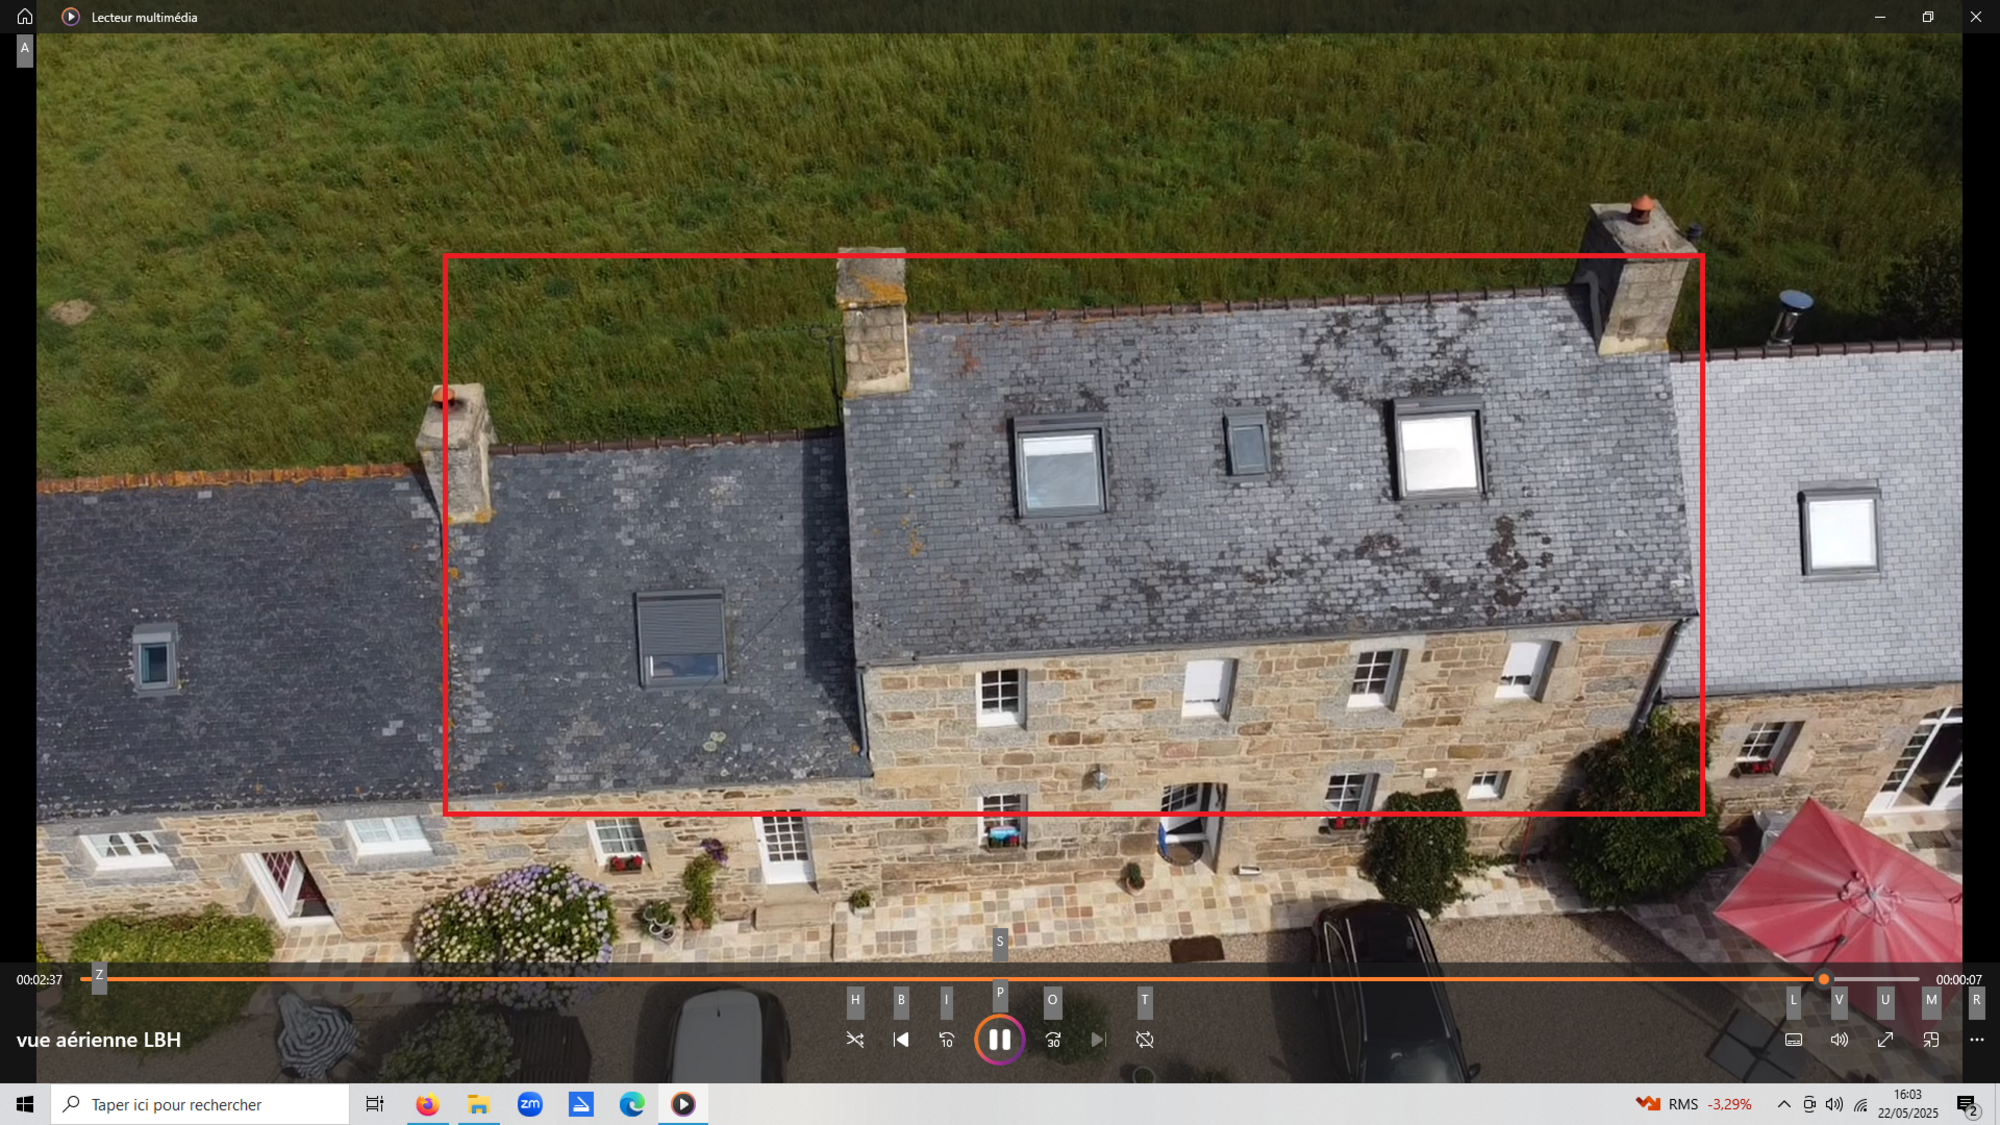
Task: Skip back 10 seconds
Action: point(947,1040)
